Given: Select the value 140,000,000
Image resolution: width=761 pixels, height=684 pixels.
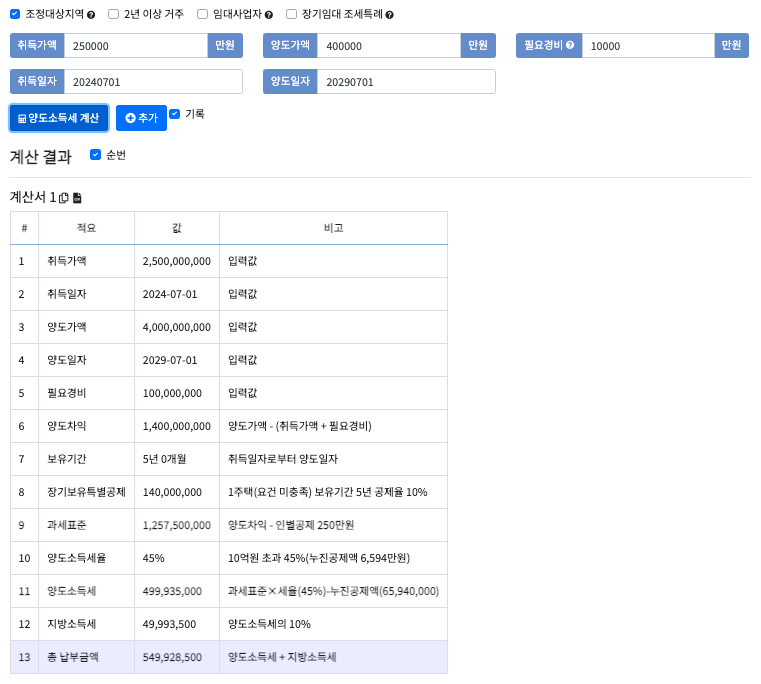Looking at the screenshot, I should pyautogui.click(x=172, y=492).
